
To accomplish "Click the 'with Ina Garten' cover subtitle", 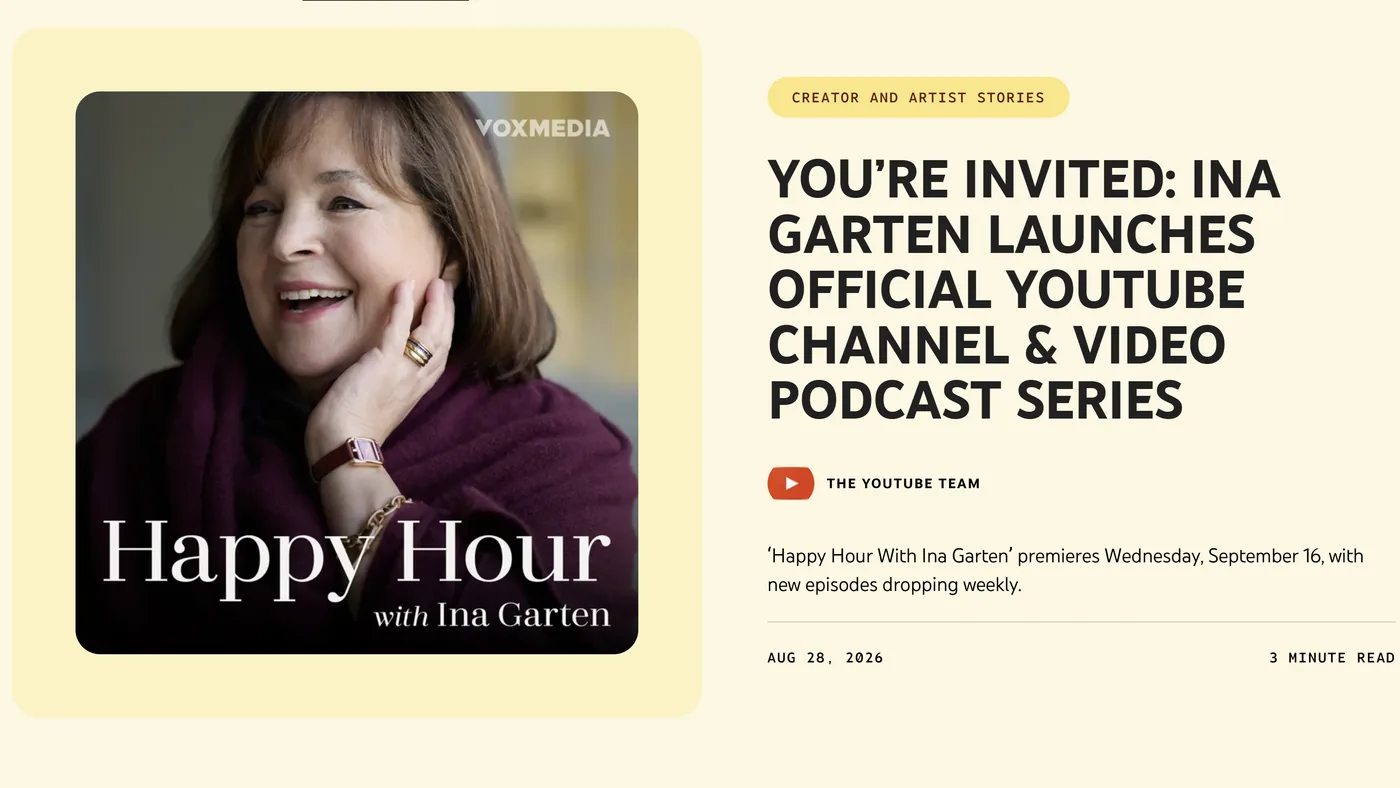I will (x=492, y=614).
